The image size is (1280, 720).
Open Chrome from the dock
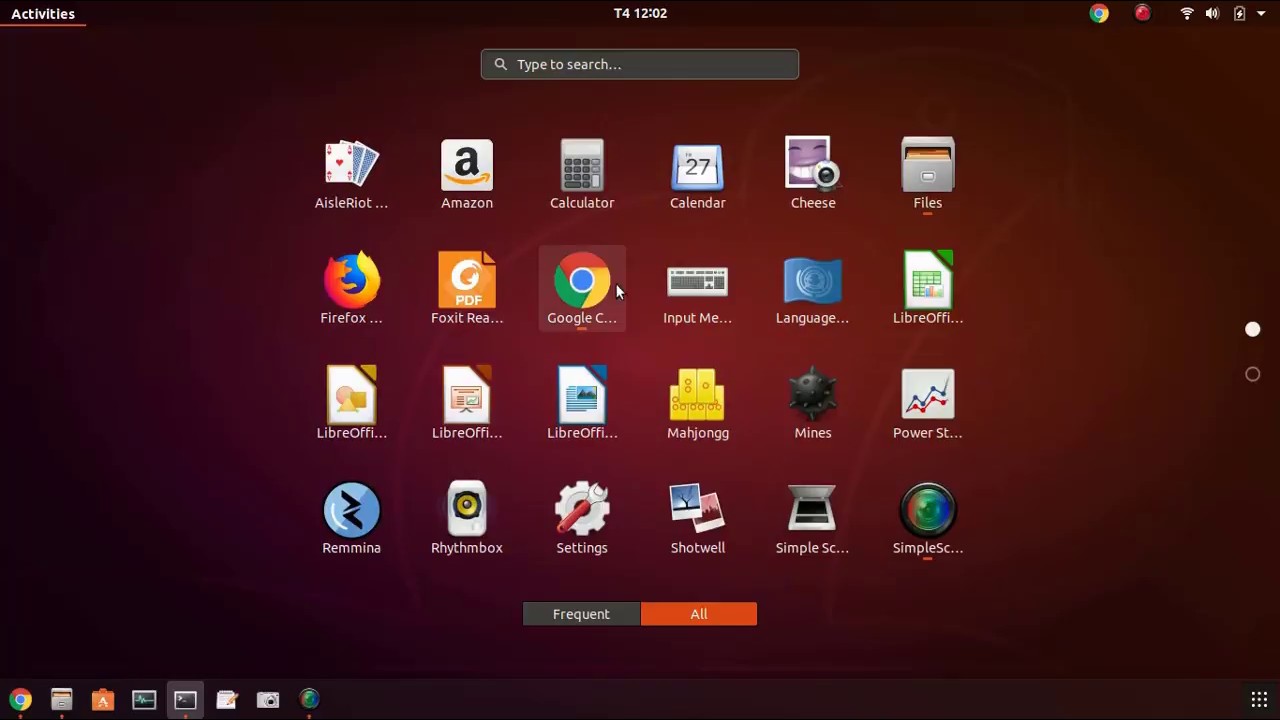(20, 699)
